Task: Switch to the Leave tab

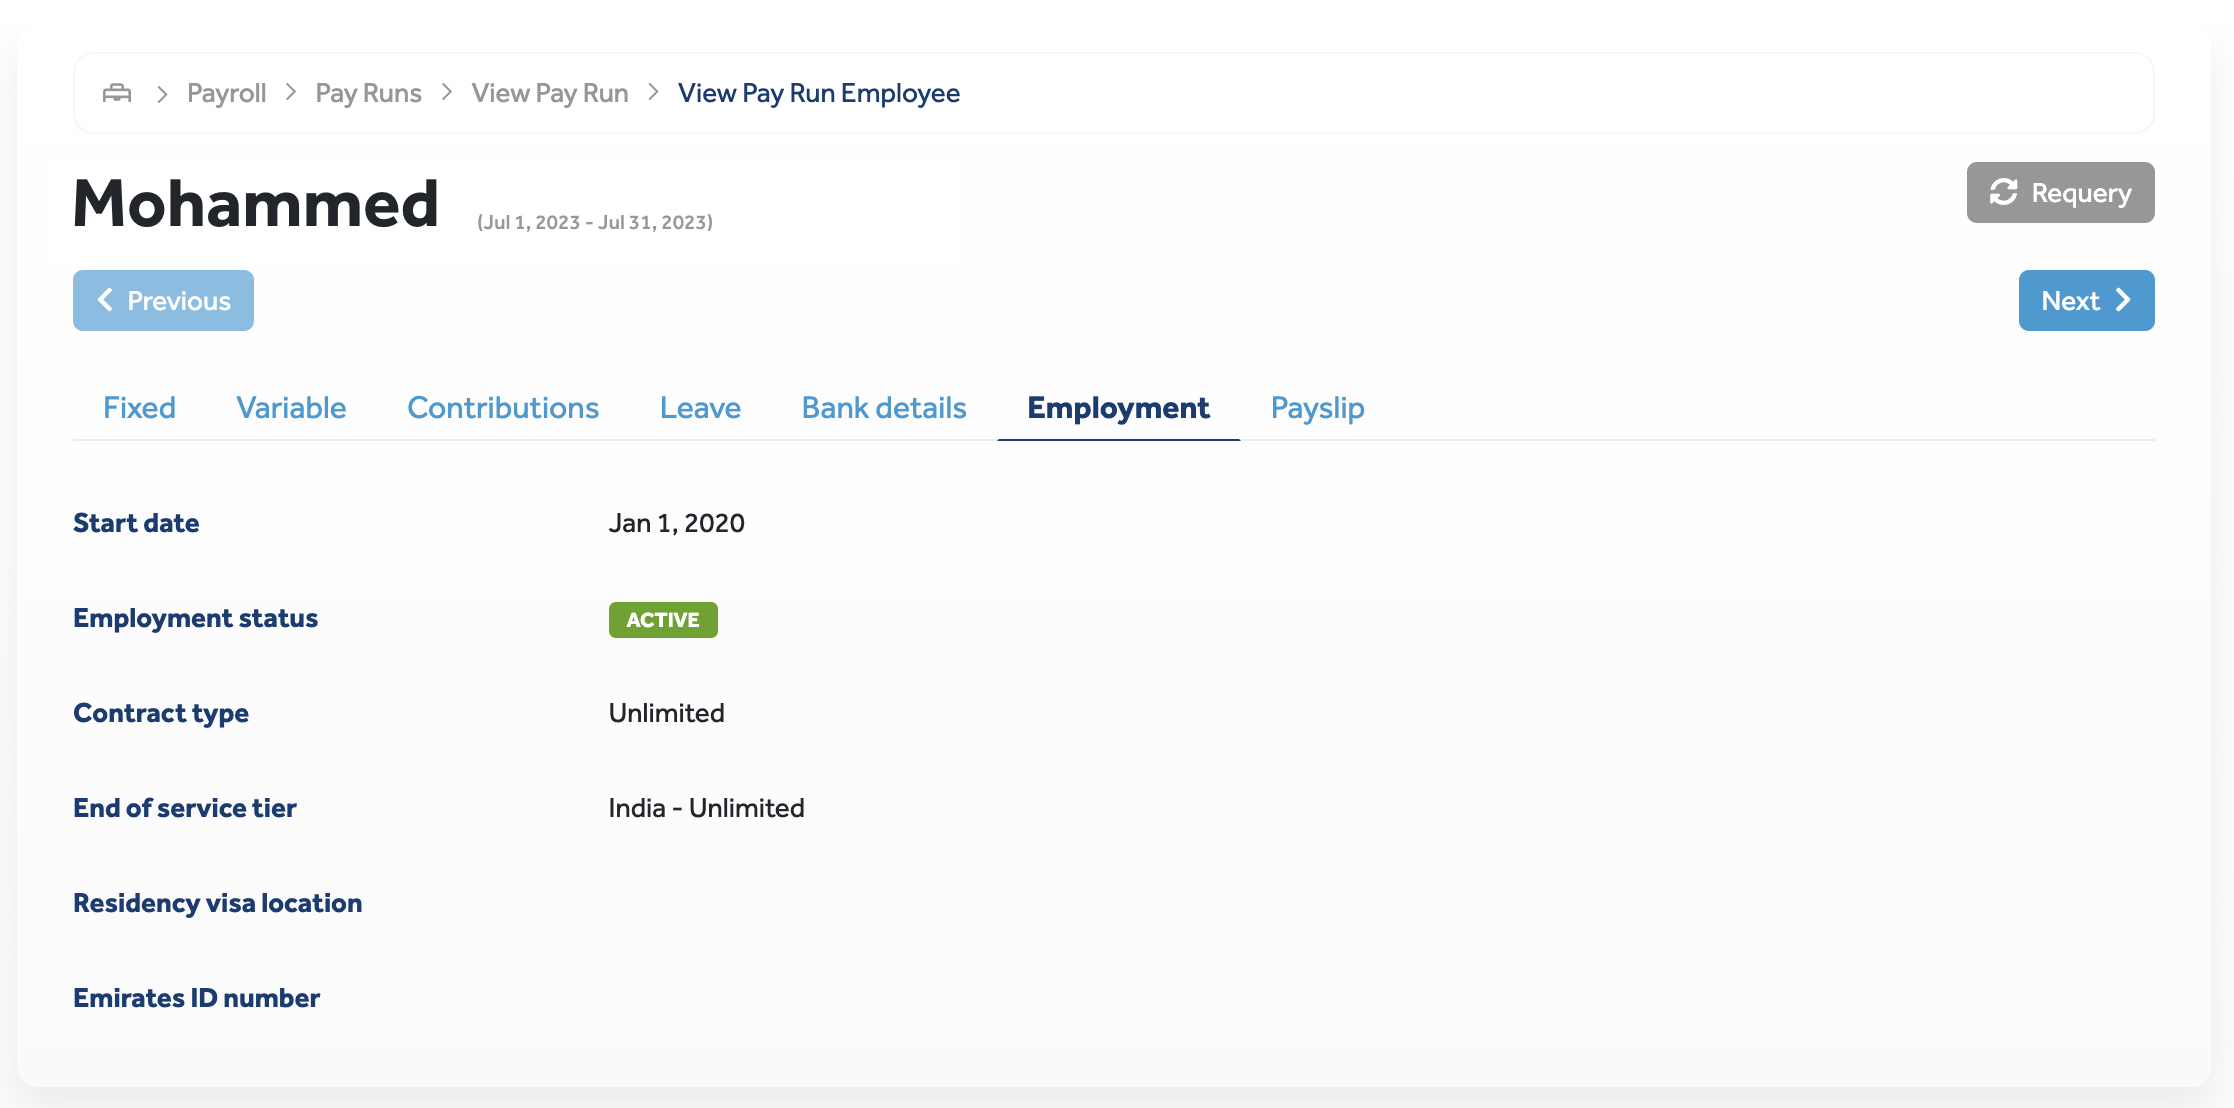Action: (x=700, y=408)
